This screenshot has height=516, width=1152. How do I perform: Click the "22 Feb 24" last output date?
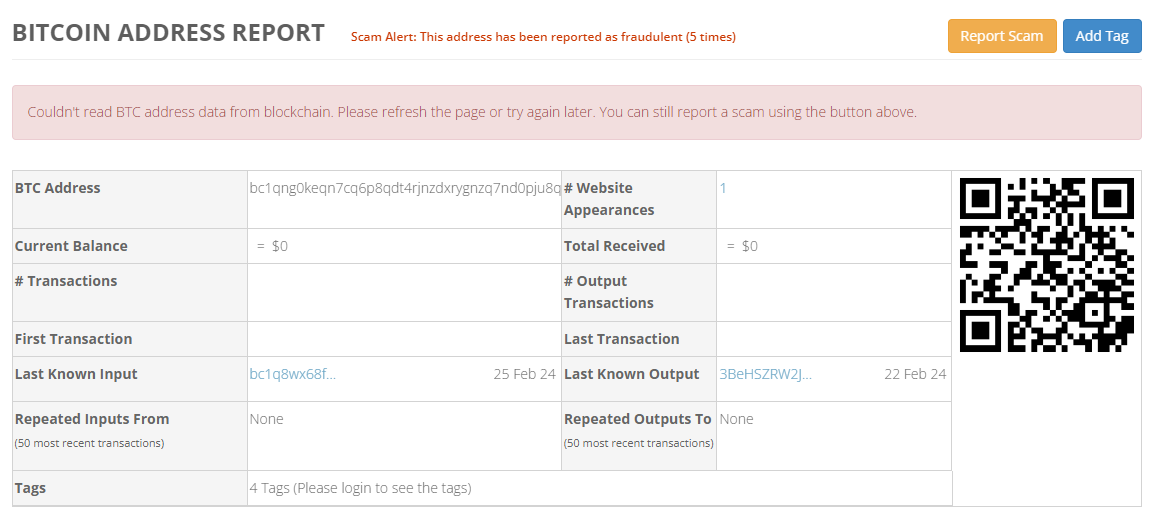[915, 374]
